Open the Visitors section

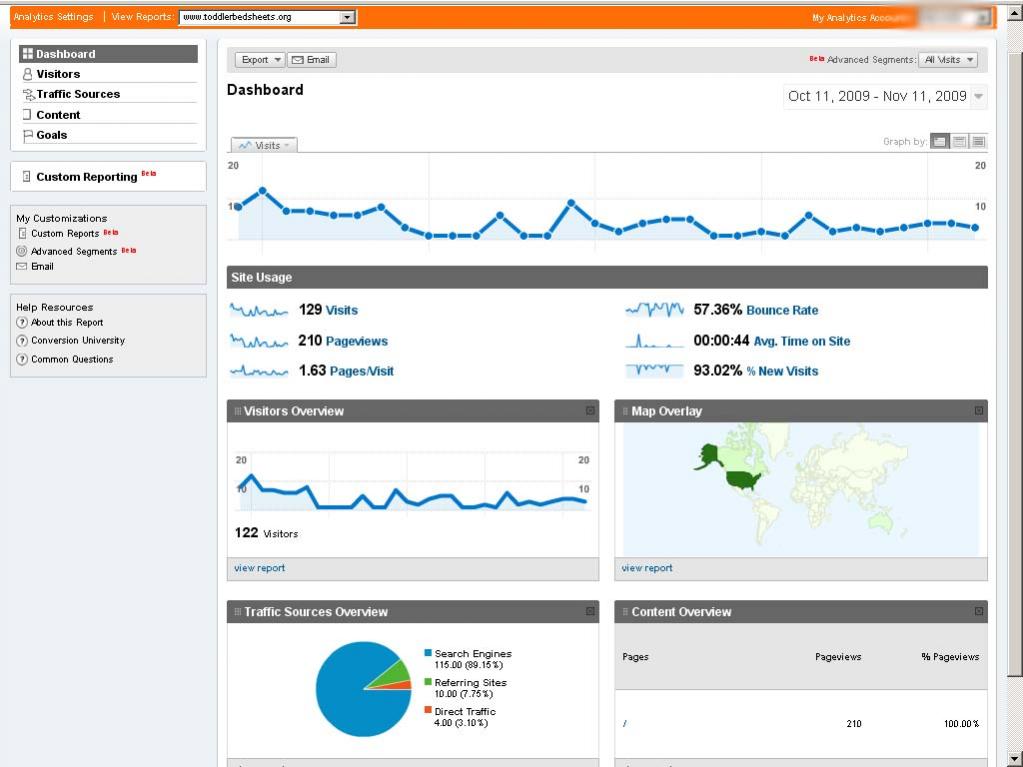[58, 74]
